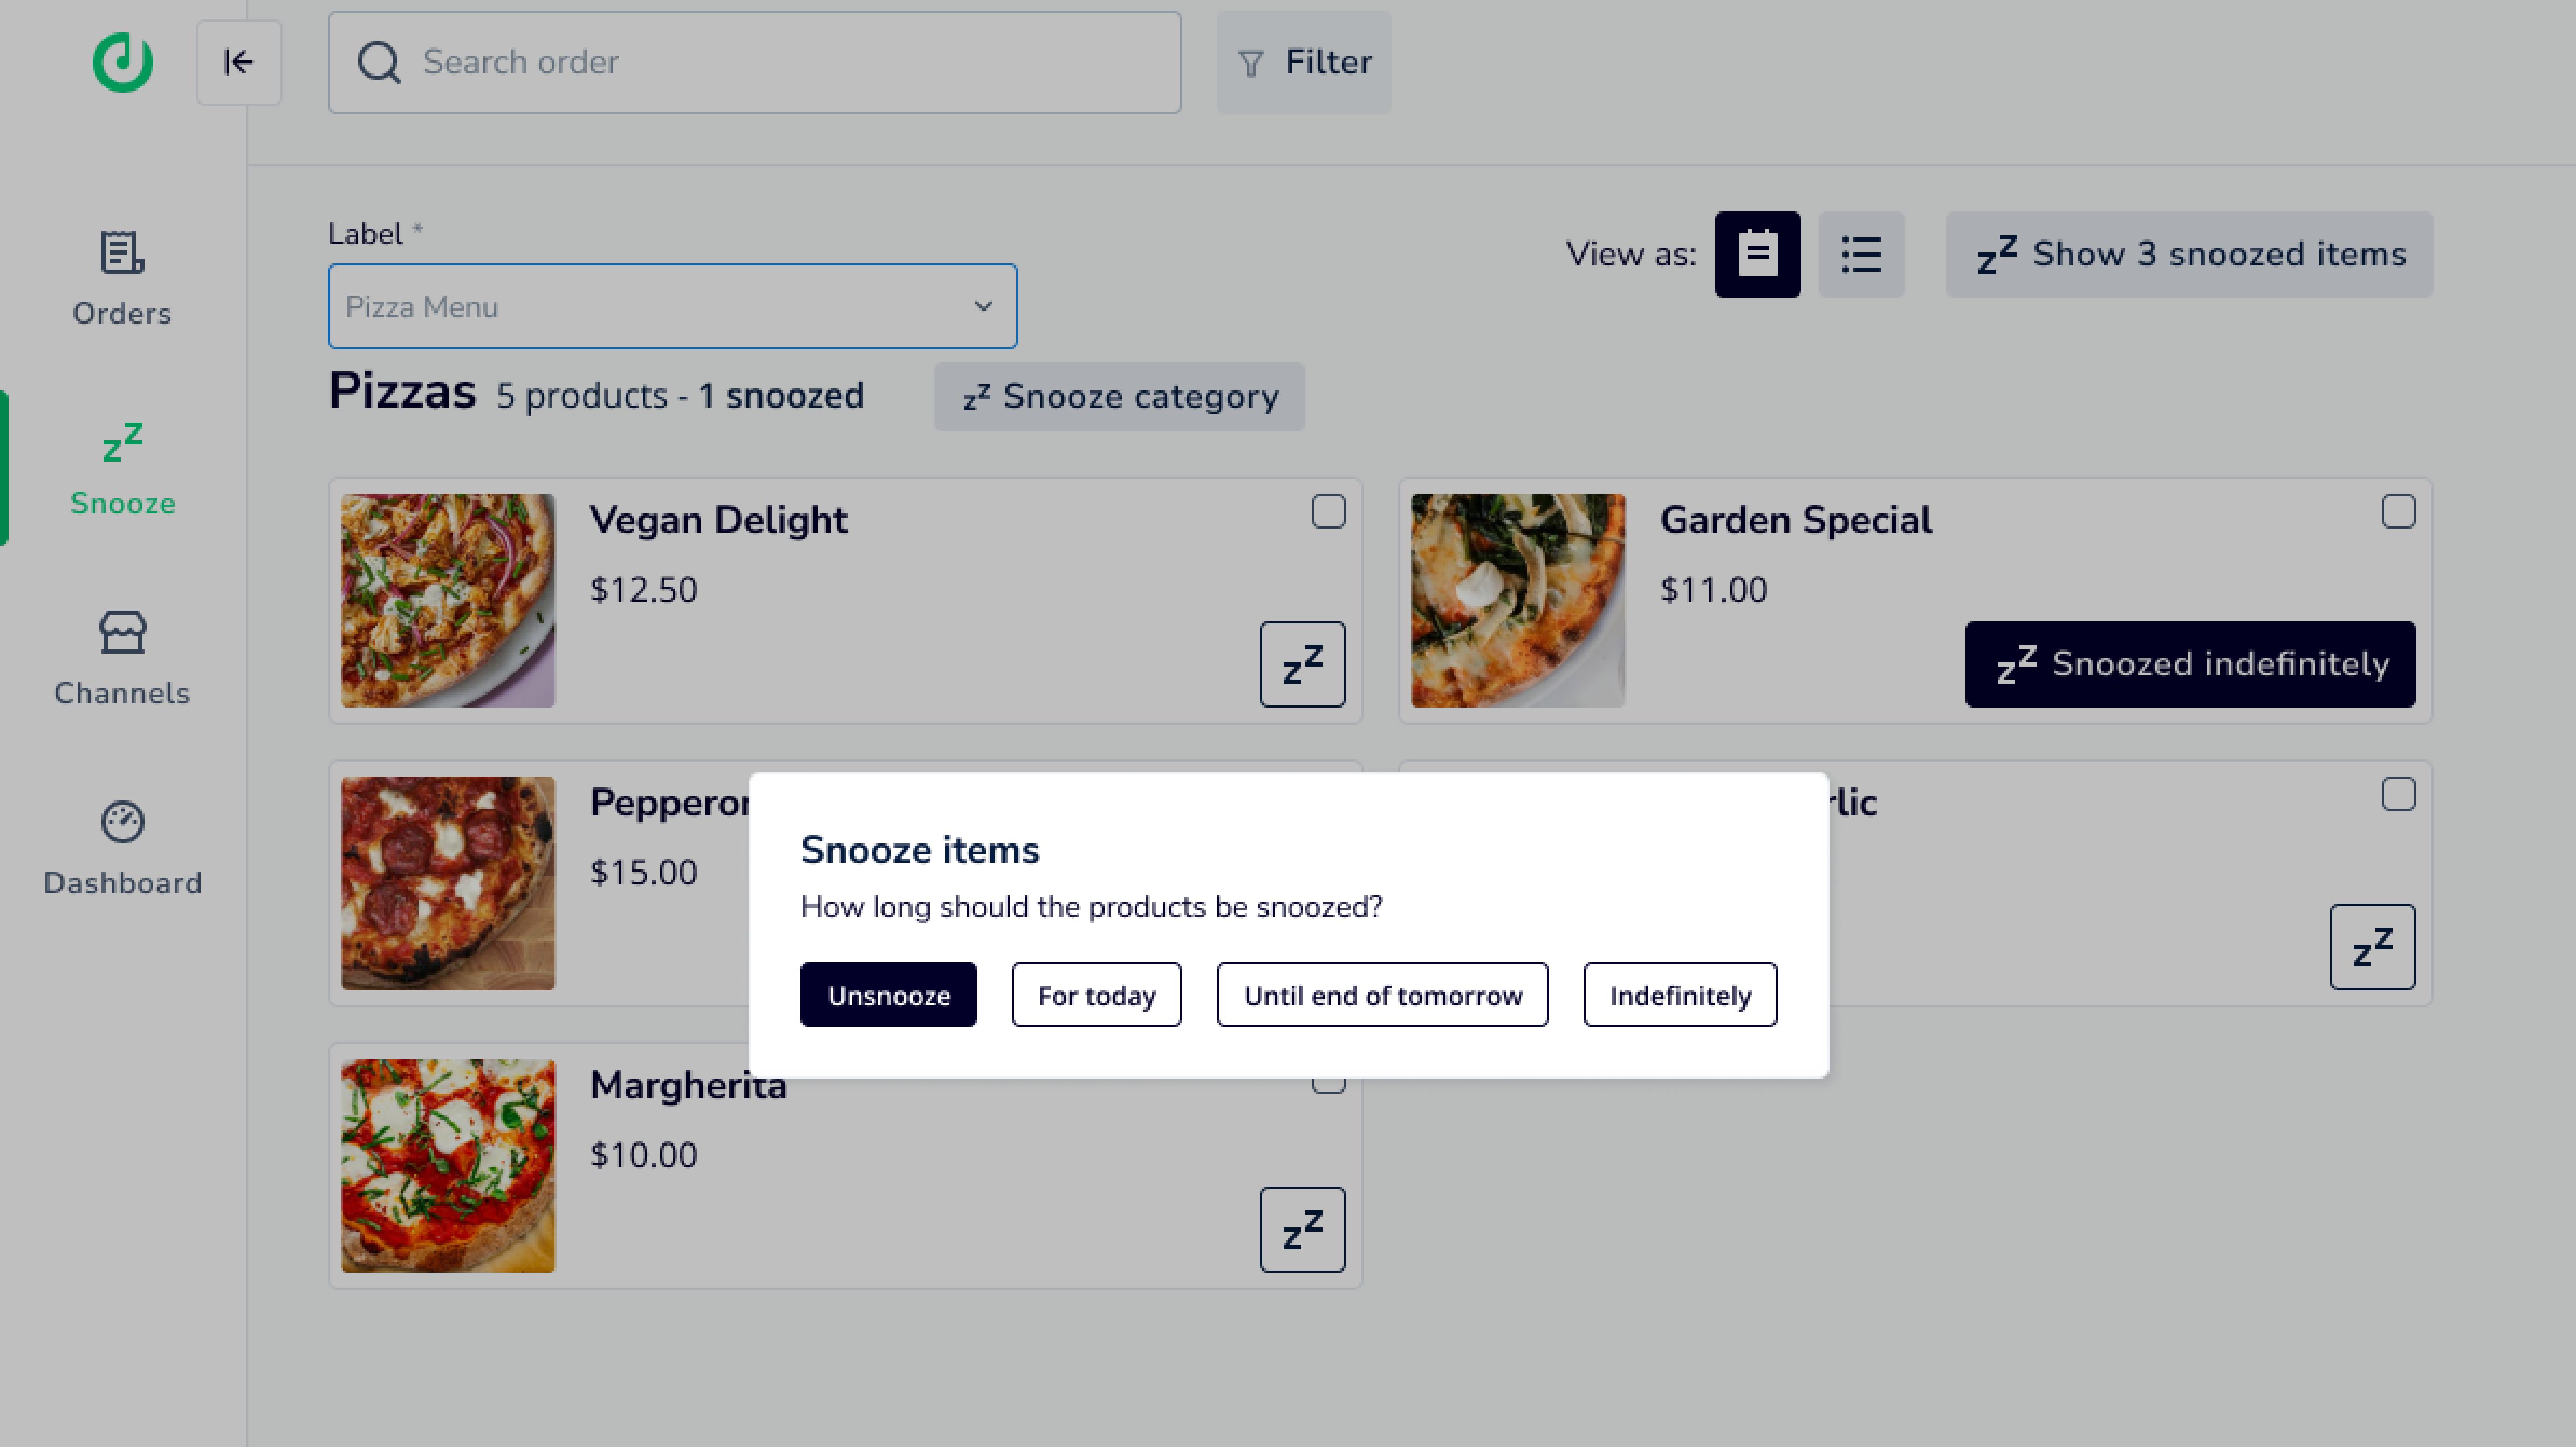Screen dimensions: 2576x1447
Task: Check the Vegan Delight checkbox
Action: click(1329, 512)
